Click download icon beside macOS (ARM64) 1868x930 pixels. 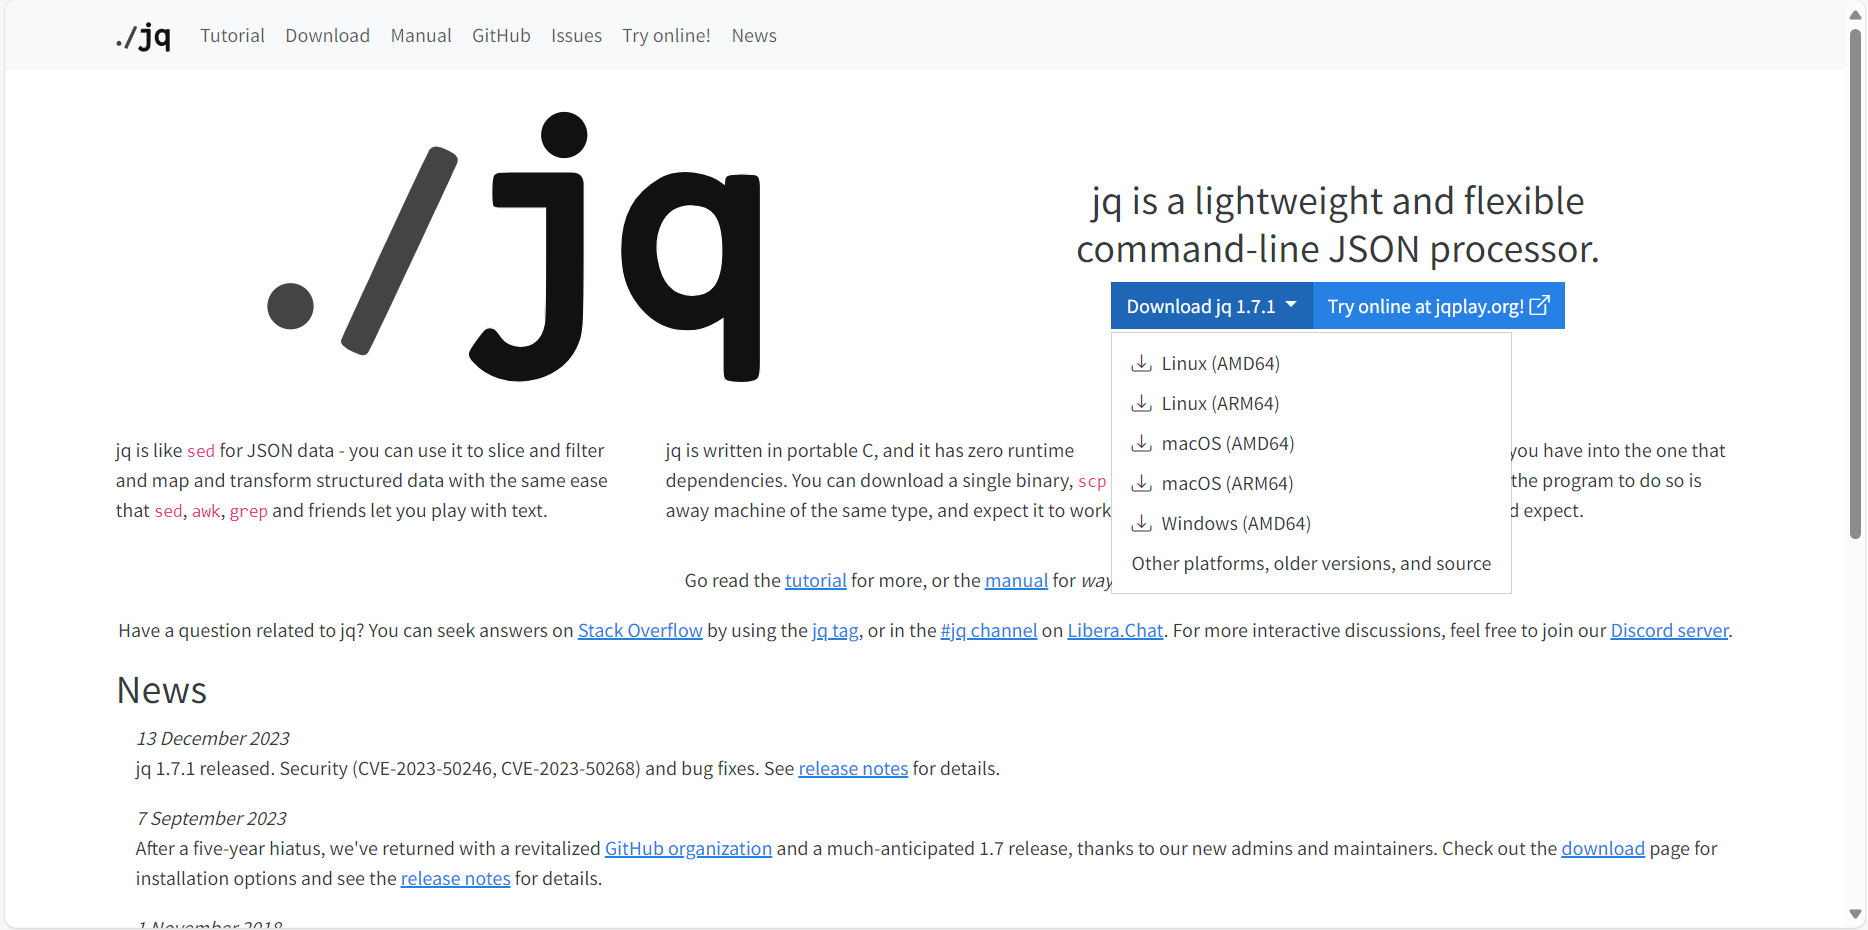[x=1141, y=483]
